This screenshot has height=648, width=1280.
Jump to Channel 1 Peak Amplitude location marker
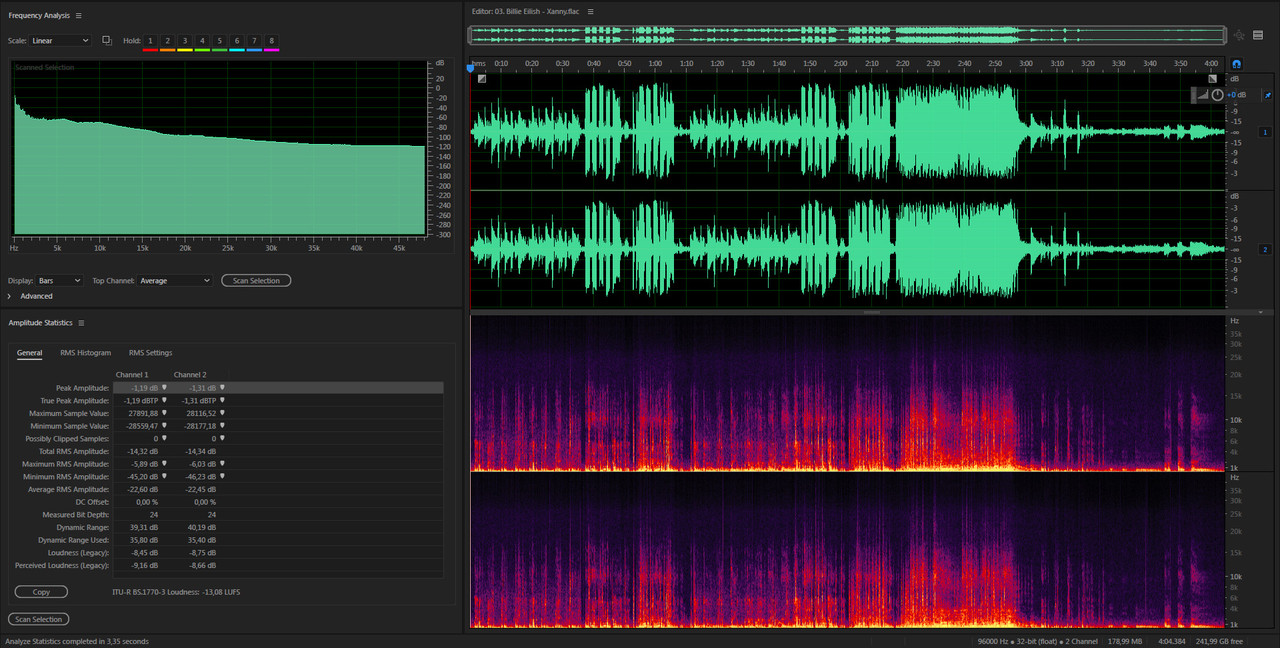[x=164, y=387]
